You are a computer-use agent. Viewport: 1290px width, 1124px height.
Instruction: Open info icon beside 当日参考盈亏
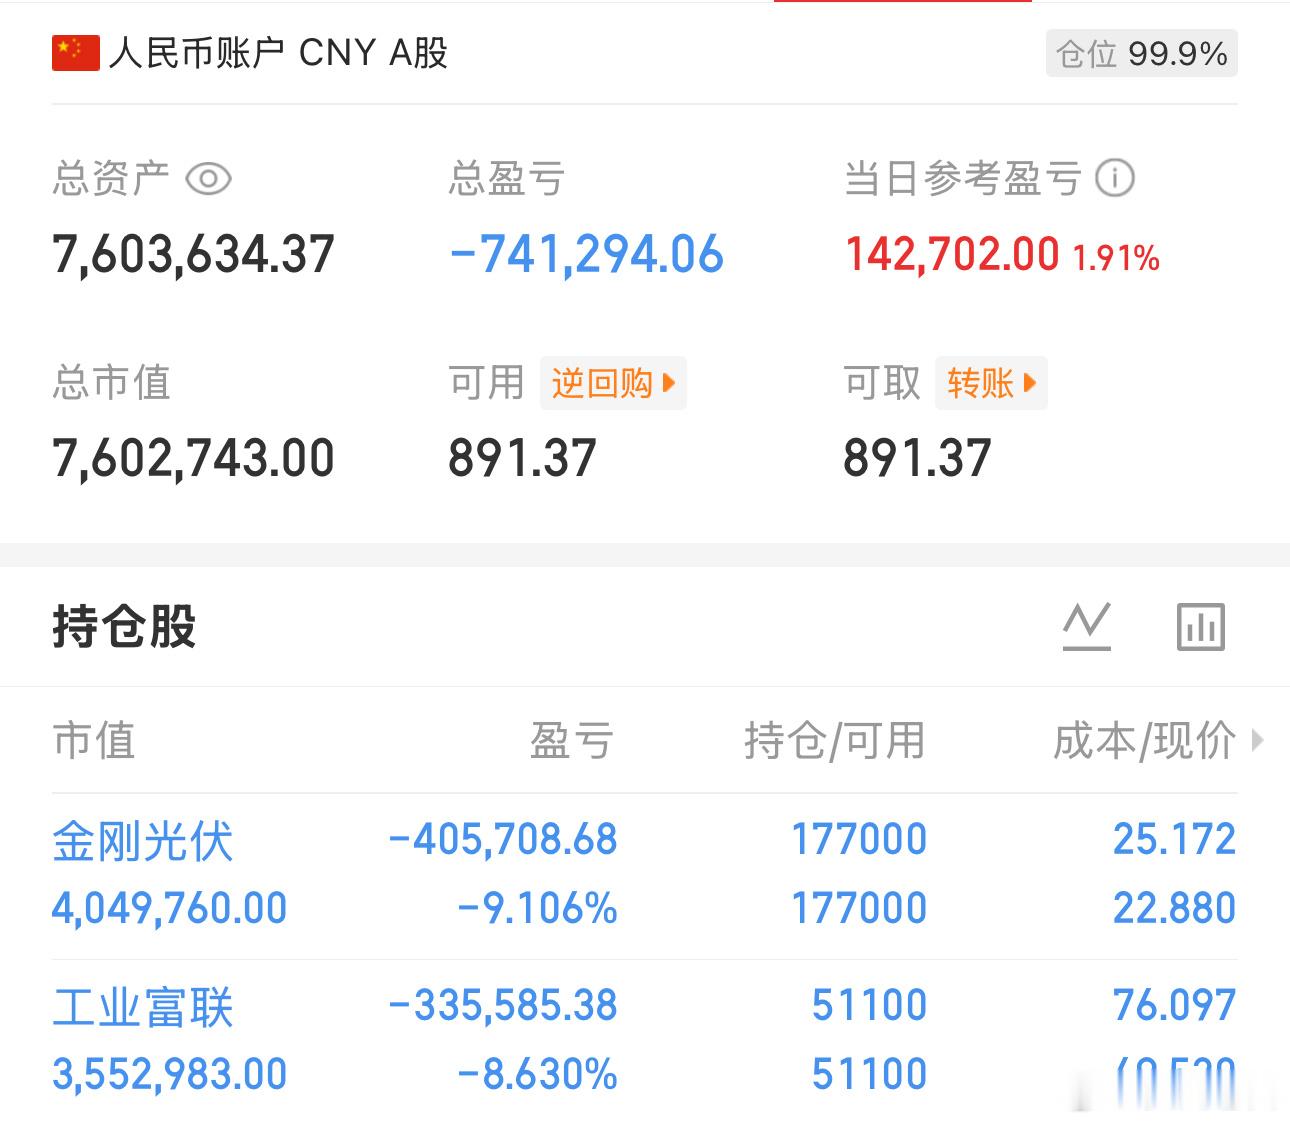(1115, 179)
